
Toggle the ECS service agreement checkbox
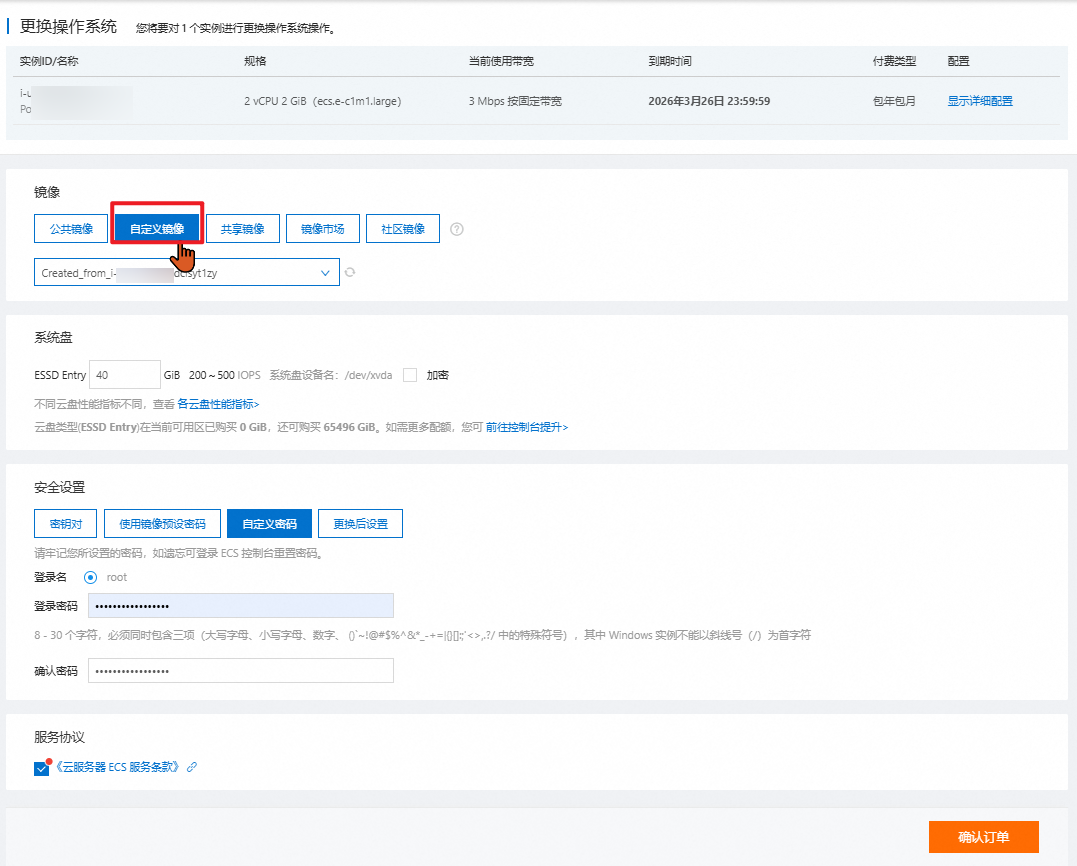pos(41,768)
